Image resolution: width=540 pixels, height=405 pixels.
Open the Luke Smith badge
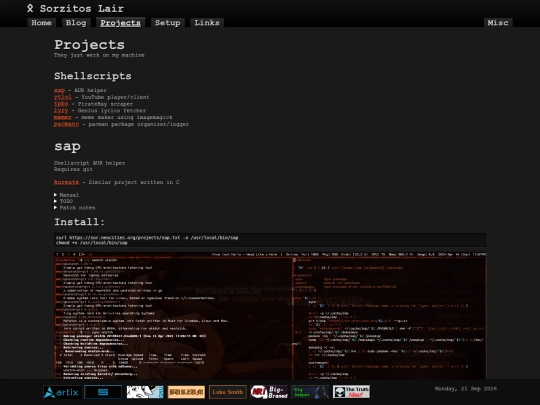(228, 392)
